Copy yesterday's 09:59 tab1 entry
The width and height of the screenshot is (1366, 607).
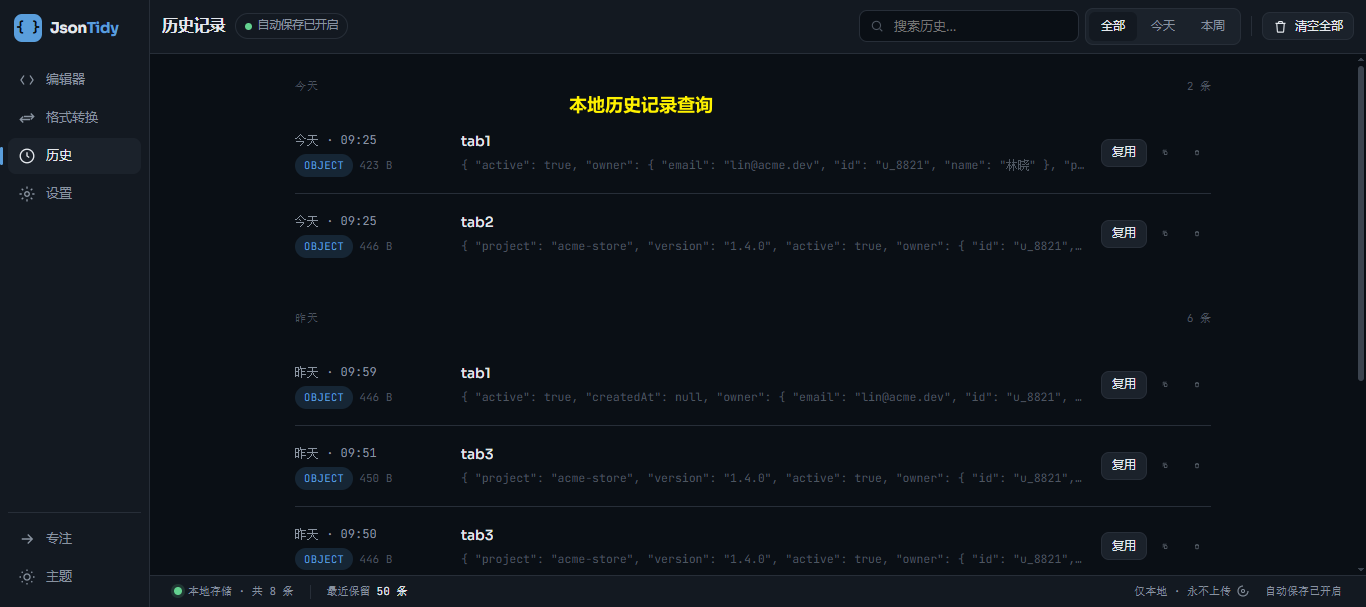(1164, 384)
